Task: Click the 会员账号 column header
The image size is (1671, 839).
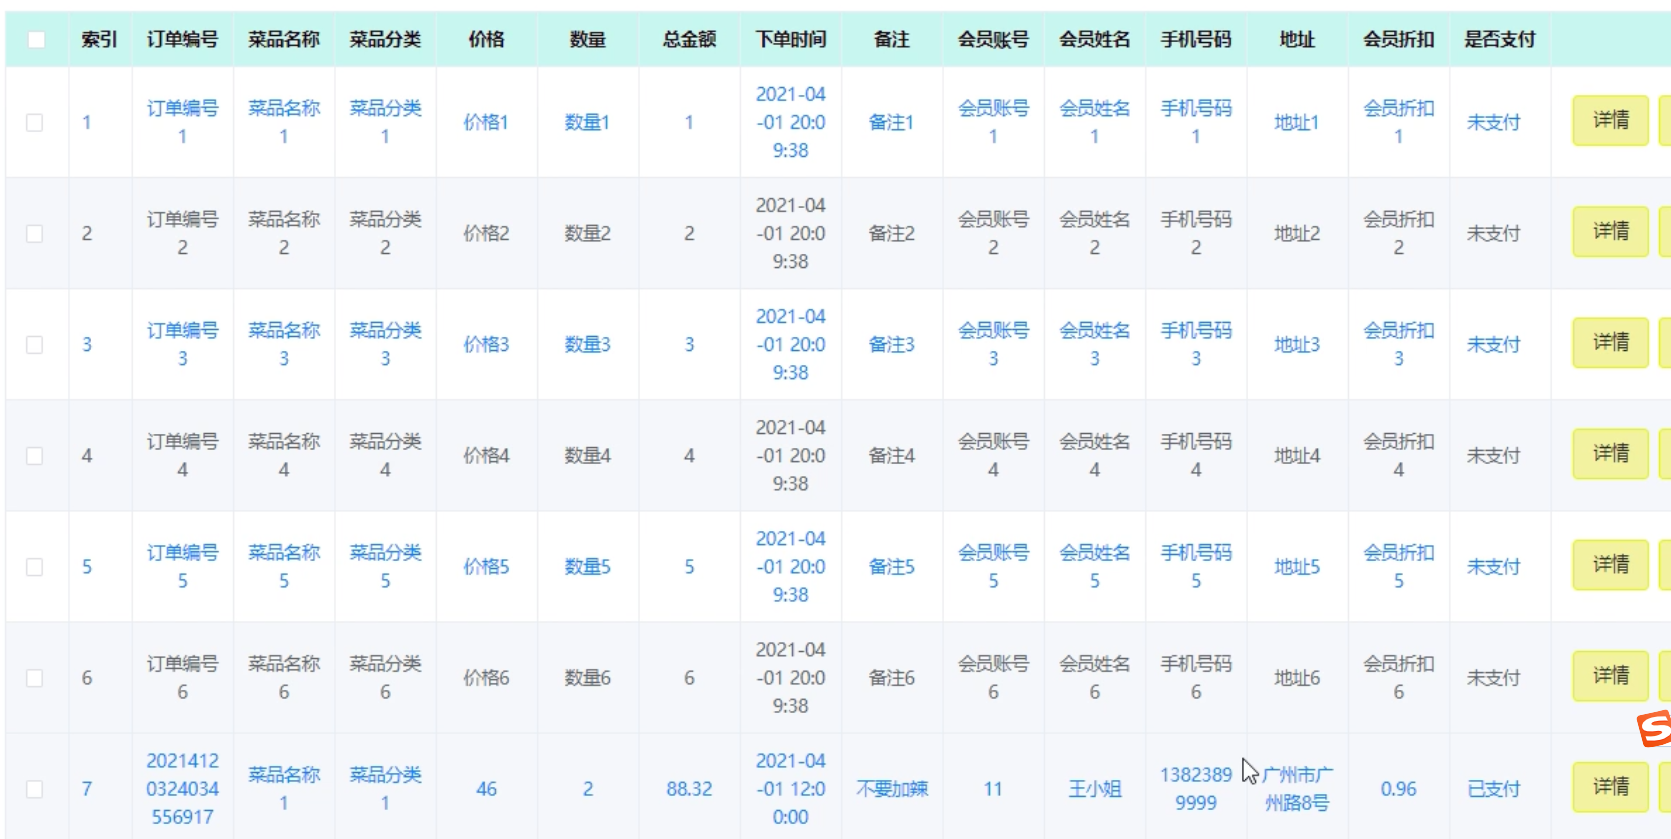Action: click(x=993, y=39)
